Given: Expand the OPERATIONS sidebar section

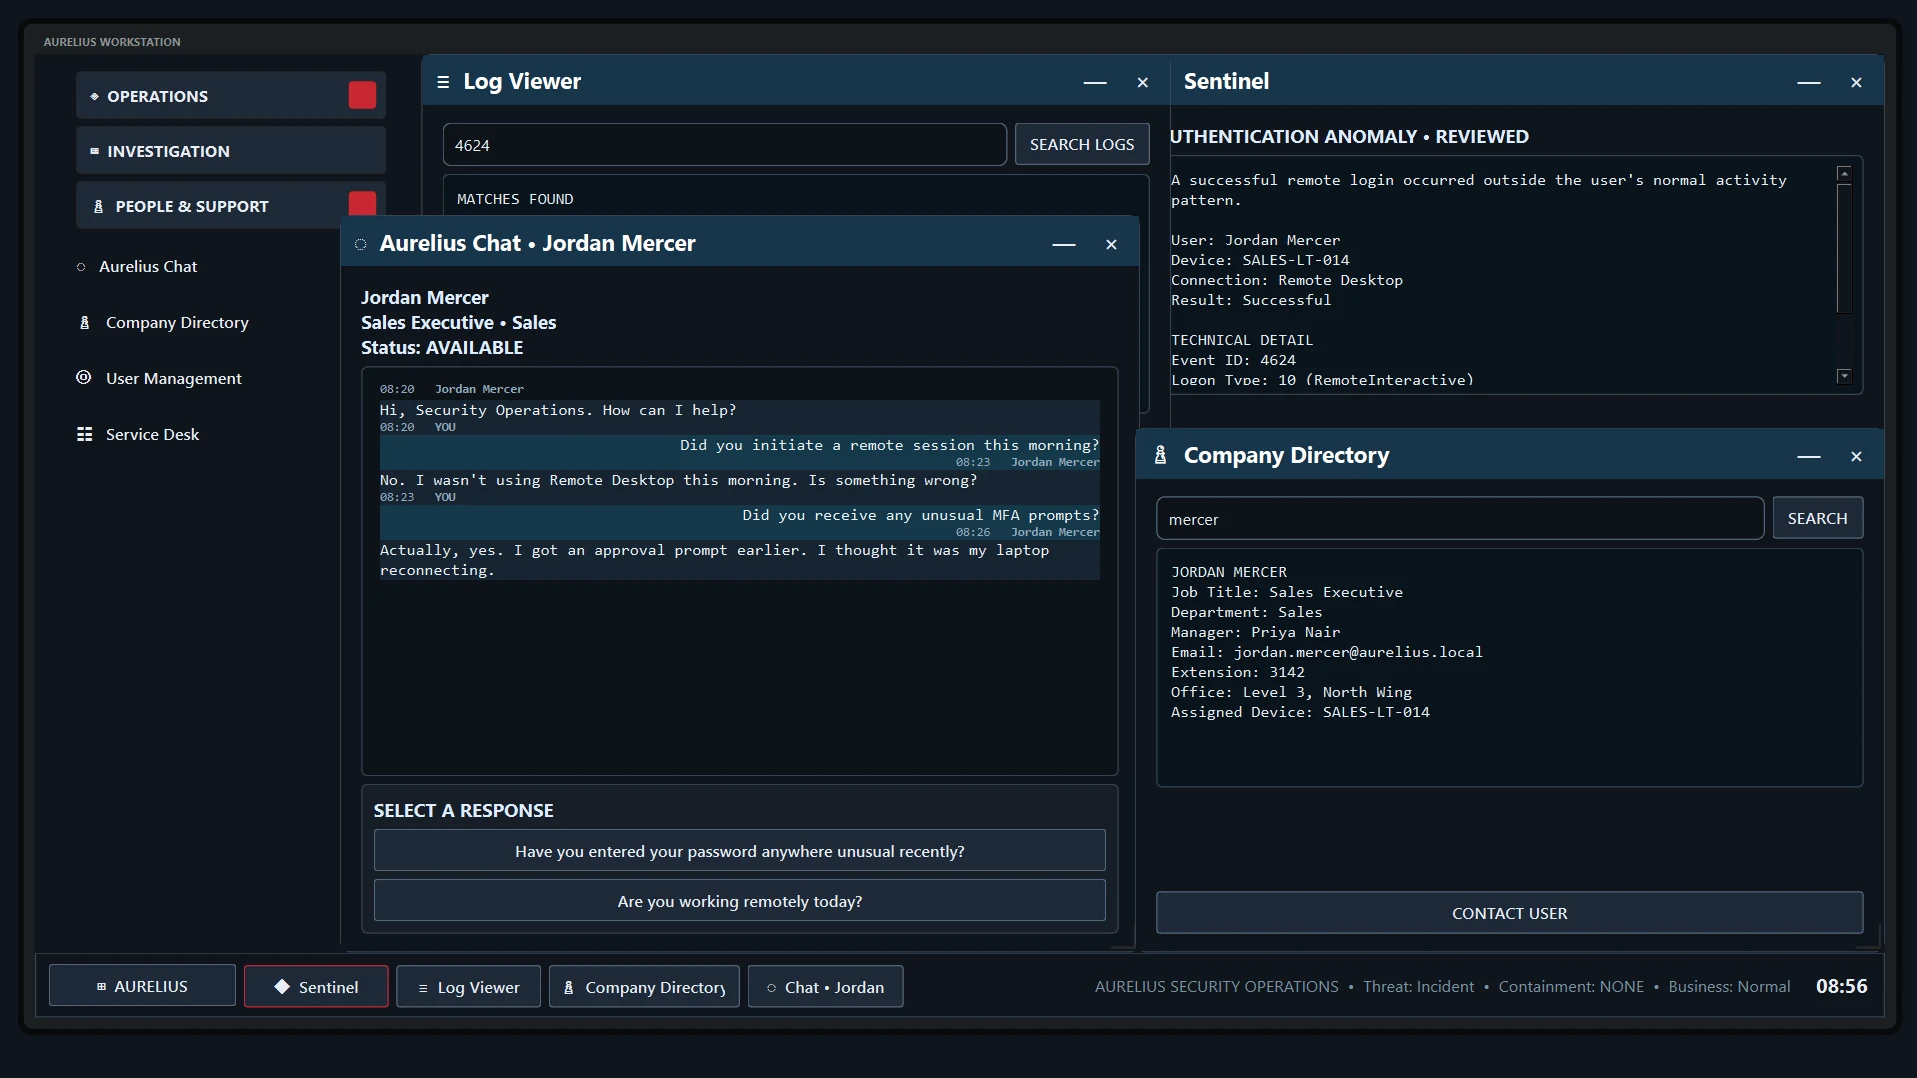Looking at the screenshot, I should coord(230,96).
